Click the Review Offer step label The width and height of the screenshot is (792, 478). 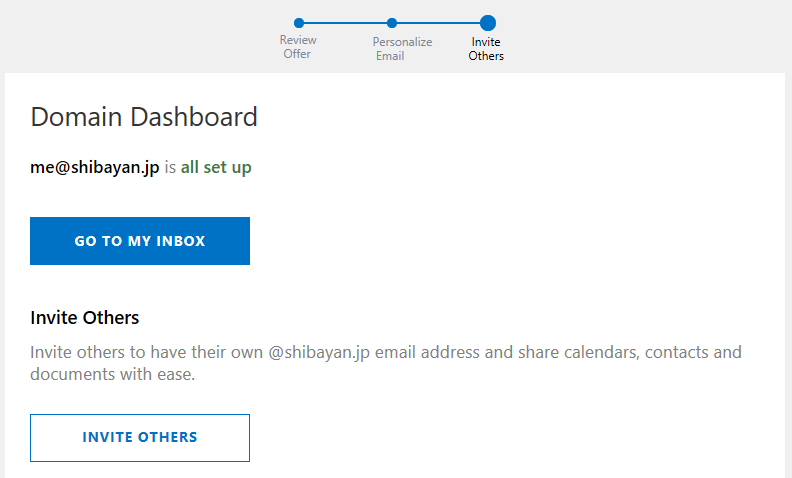click(298, 47)
